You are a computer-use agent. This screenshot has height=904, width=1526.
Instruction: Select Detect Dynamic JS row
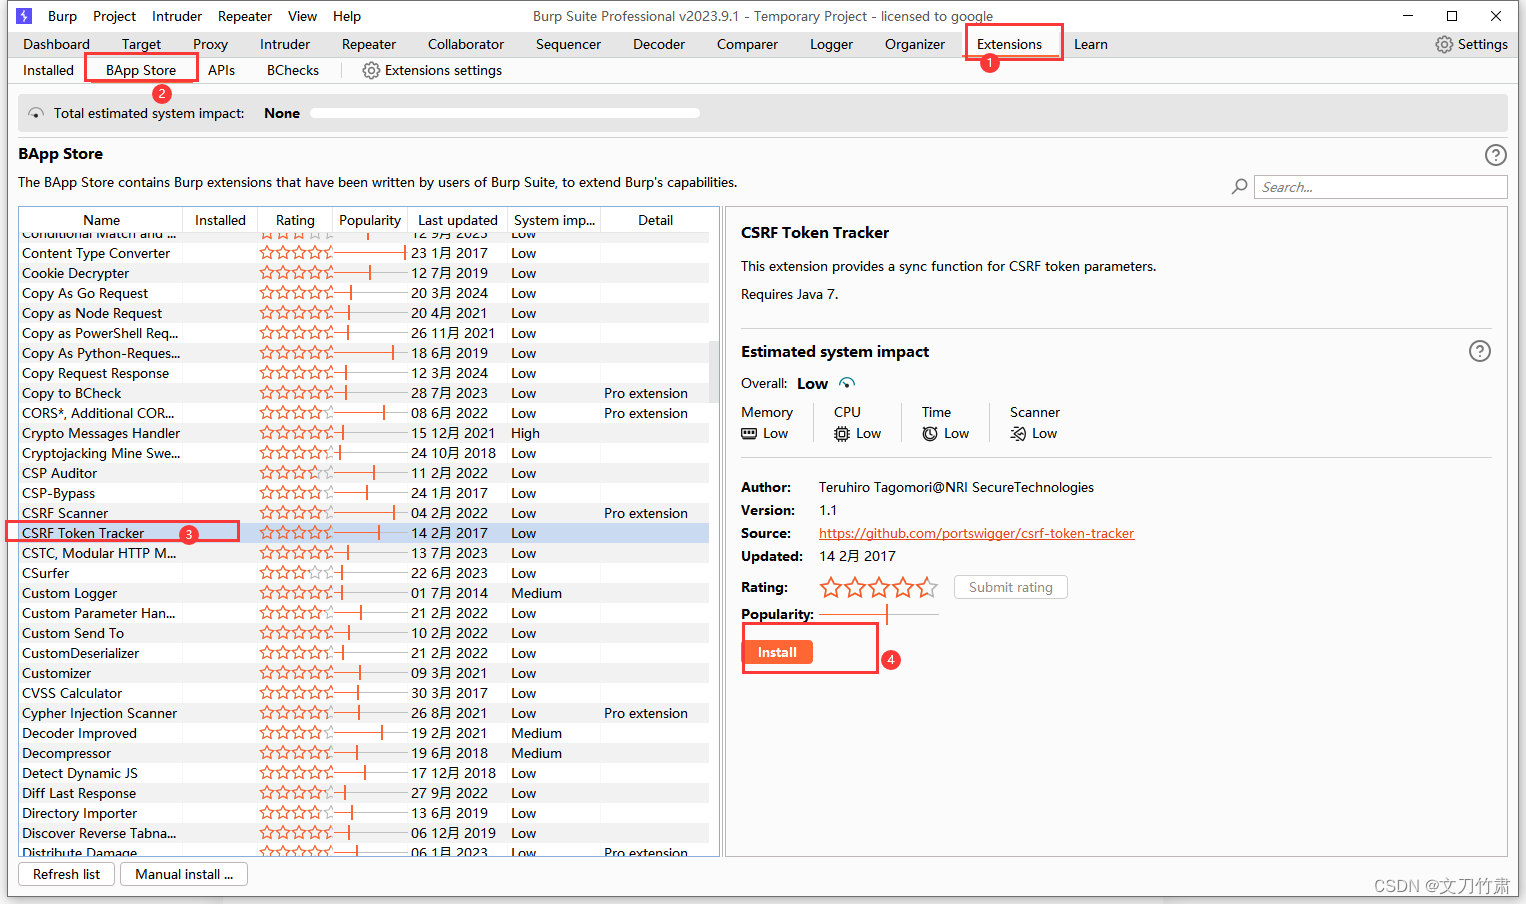point(364,773)
